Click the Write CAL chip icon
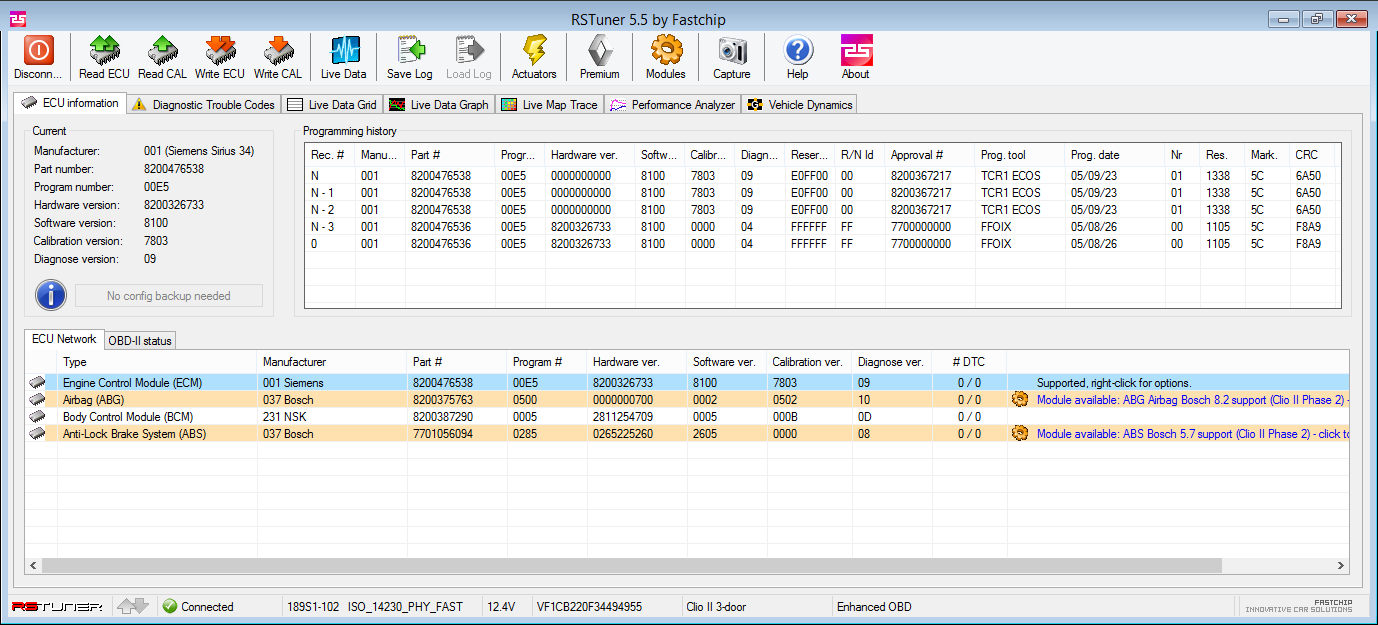The width and height of the screenshot is (1378, 625). (x=277, y=51)
